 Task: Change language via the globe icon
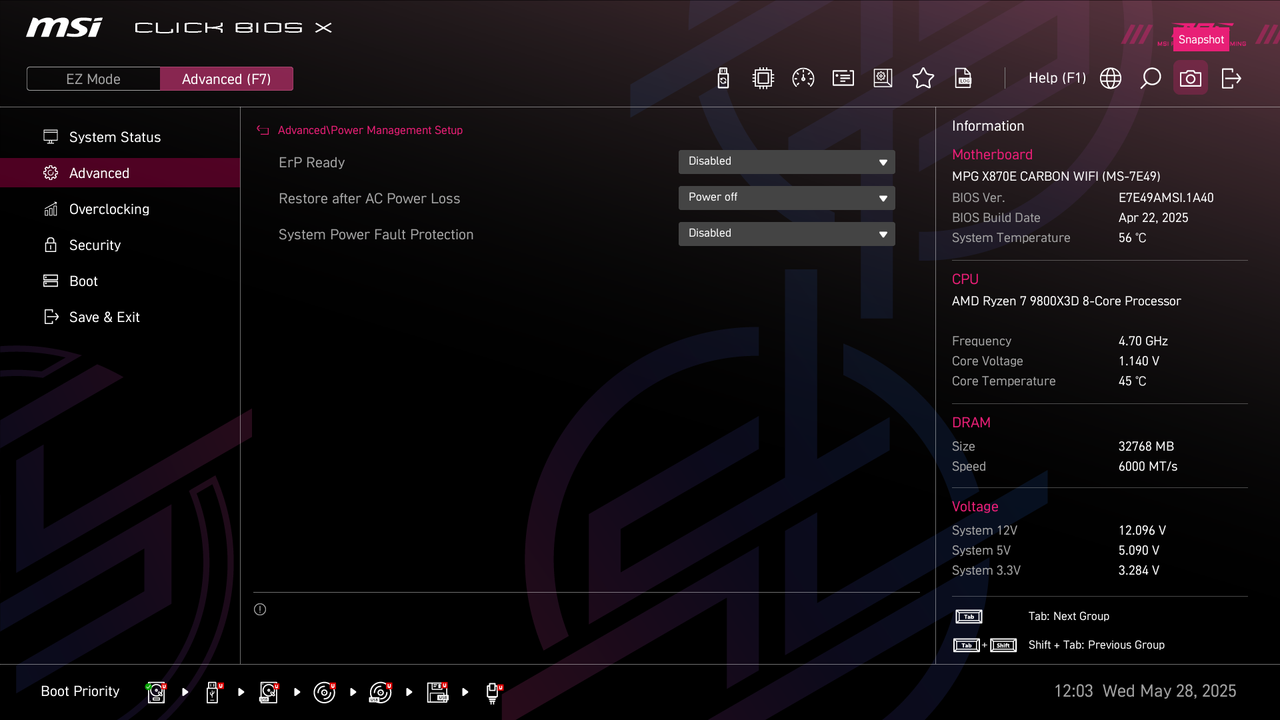tap(1110, 78)
